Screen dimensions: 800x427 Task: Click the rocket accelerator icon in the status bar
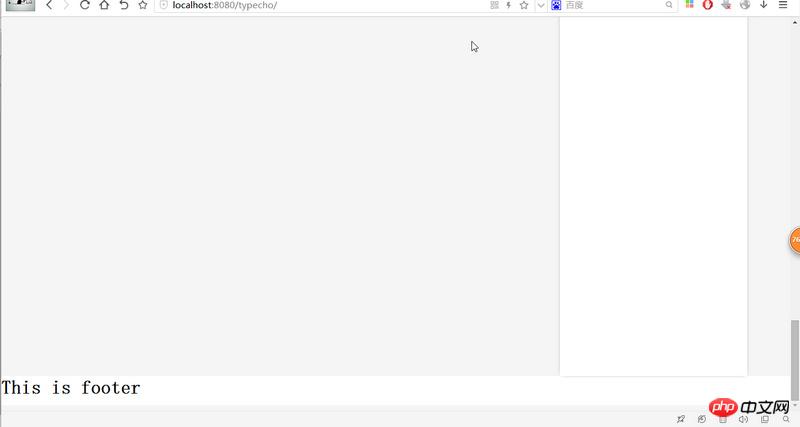pyautogui.click(x=681, y=419)
